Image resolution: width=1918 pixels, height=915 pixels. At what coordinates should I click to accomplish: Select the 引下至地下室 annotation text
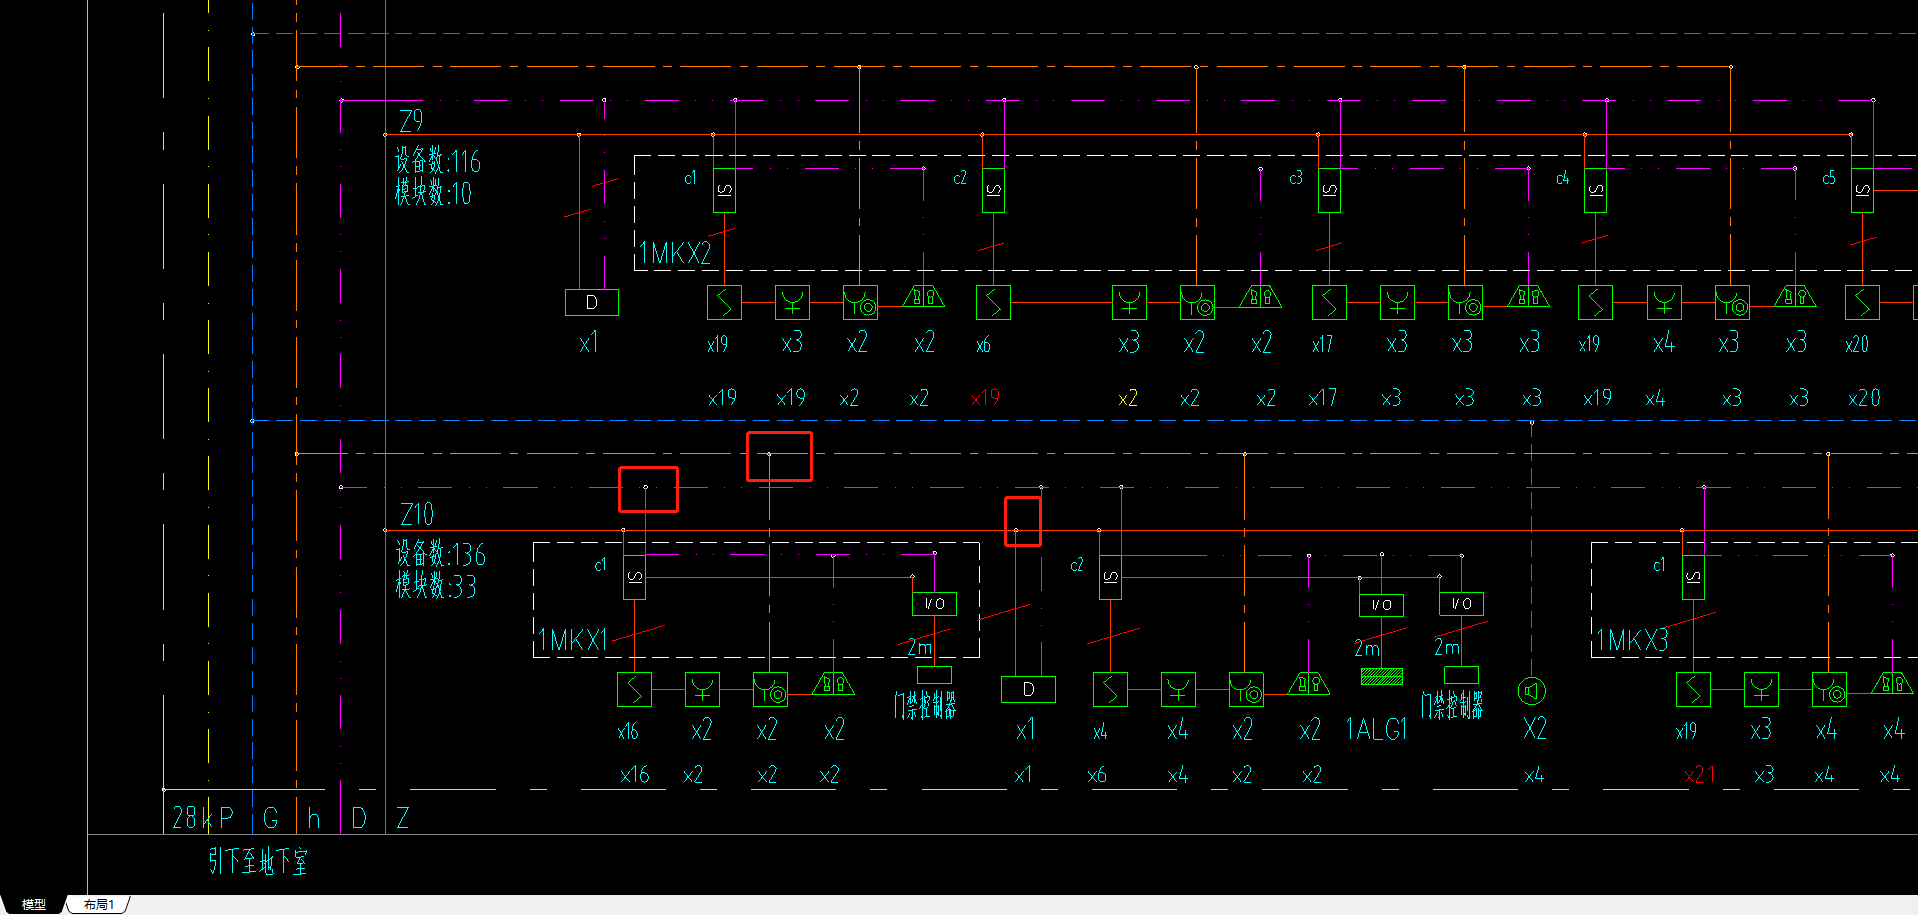point(258,862)
